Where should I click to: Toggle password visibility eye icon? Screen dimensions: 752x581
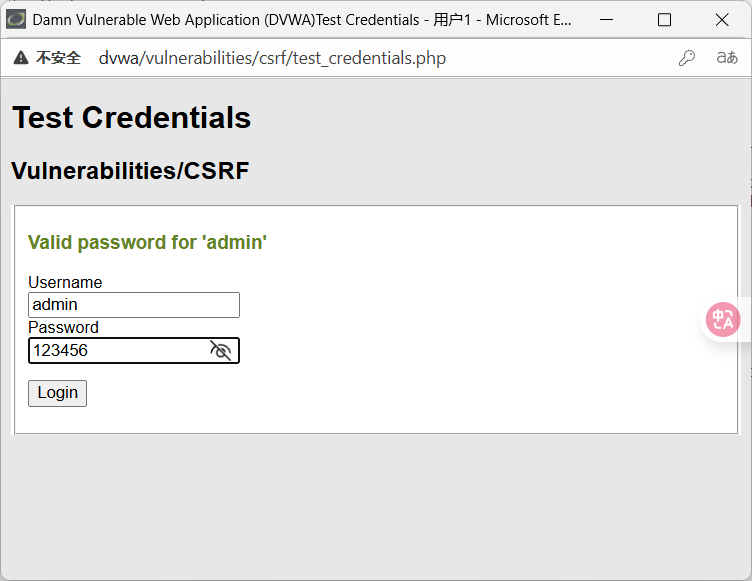(221, 351)
